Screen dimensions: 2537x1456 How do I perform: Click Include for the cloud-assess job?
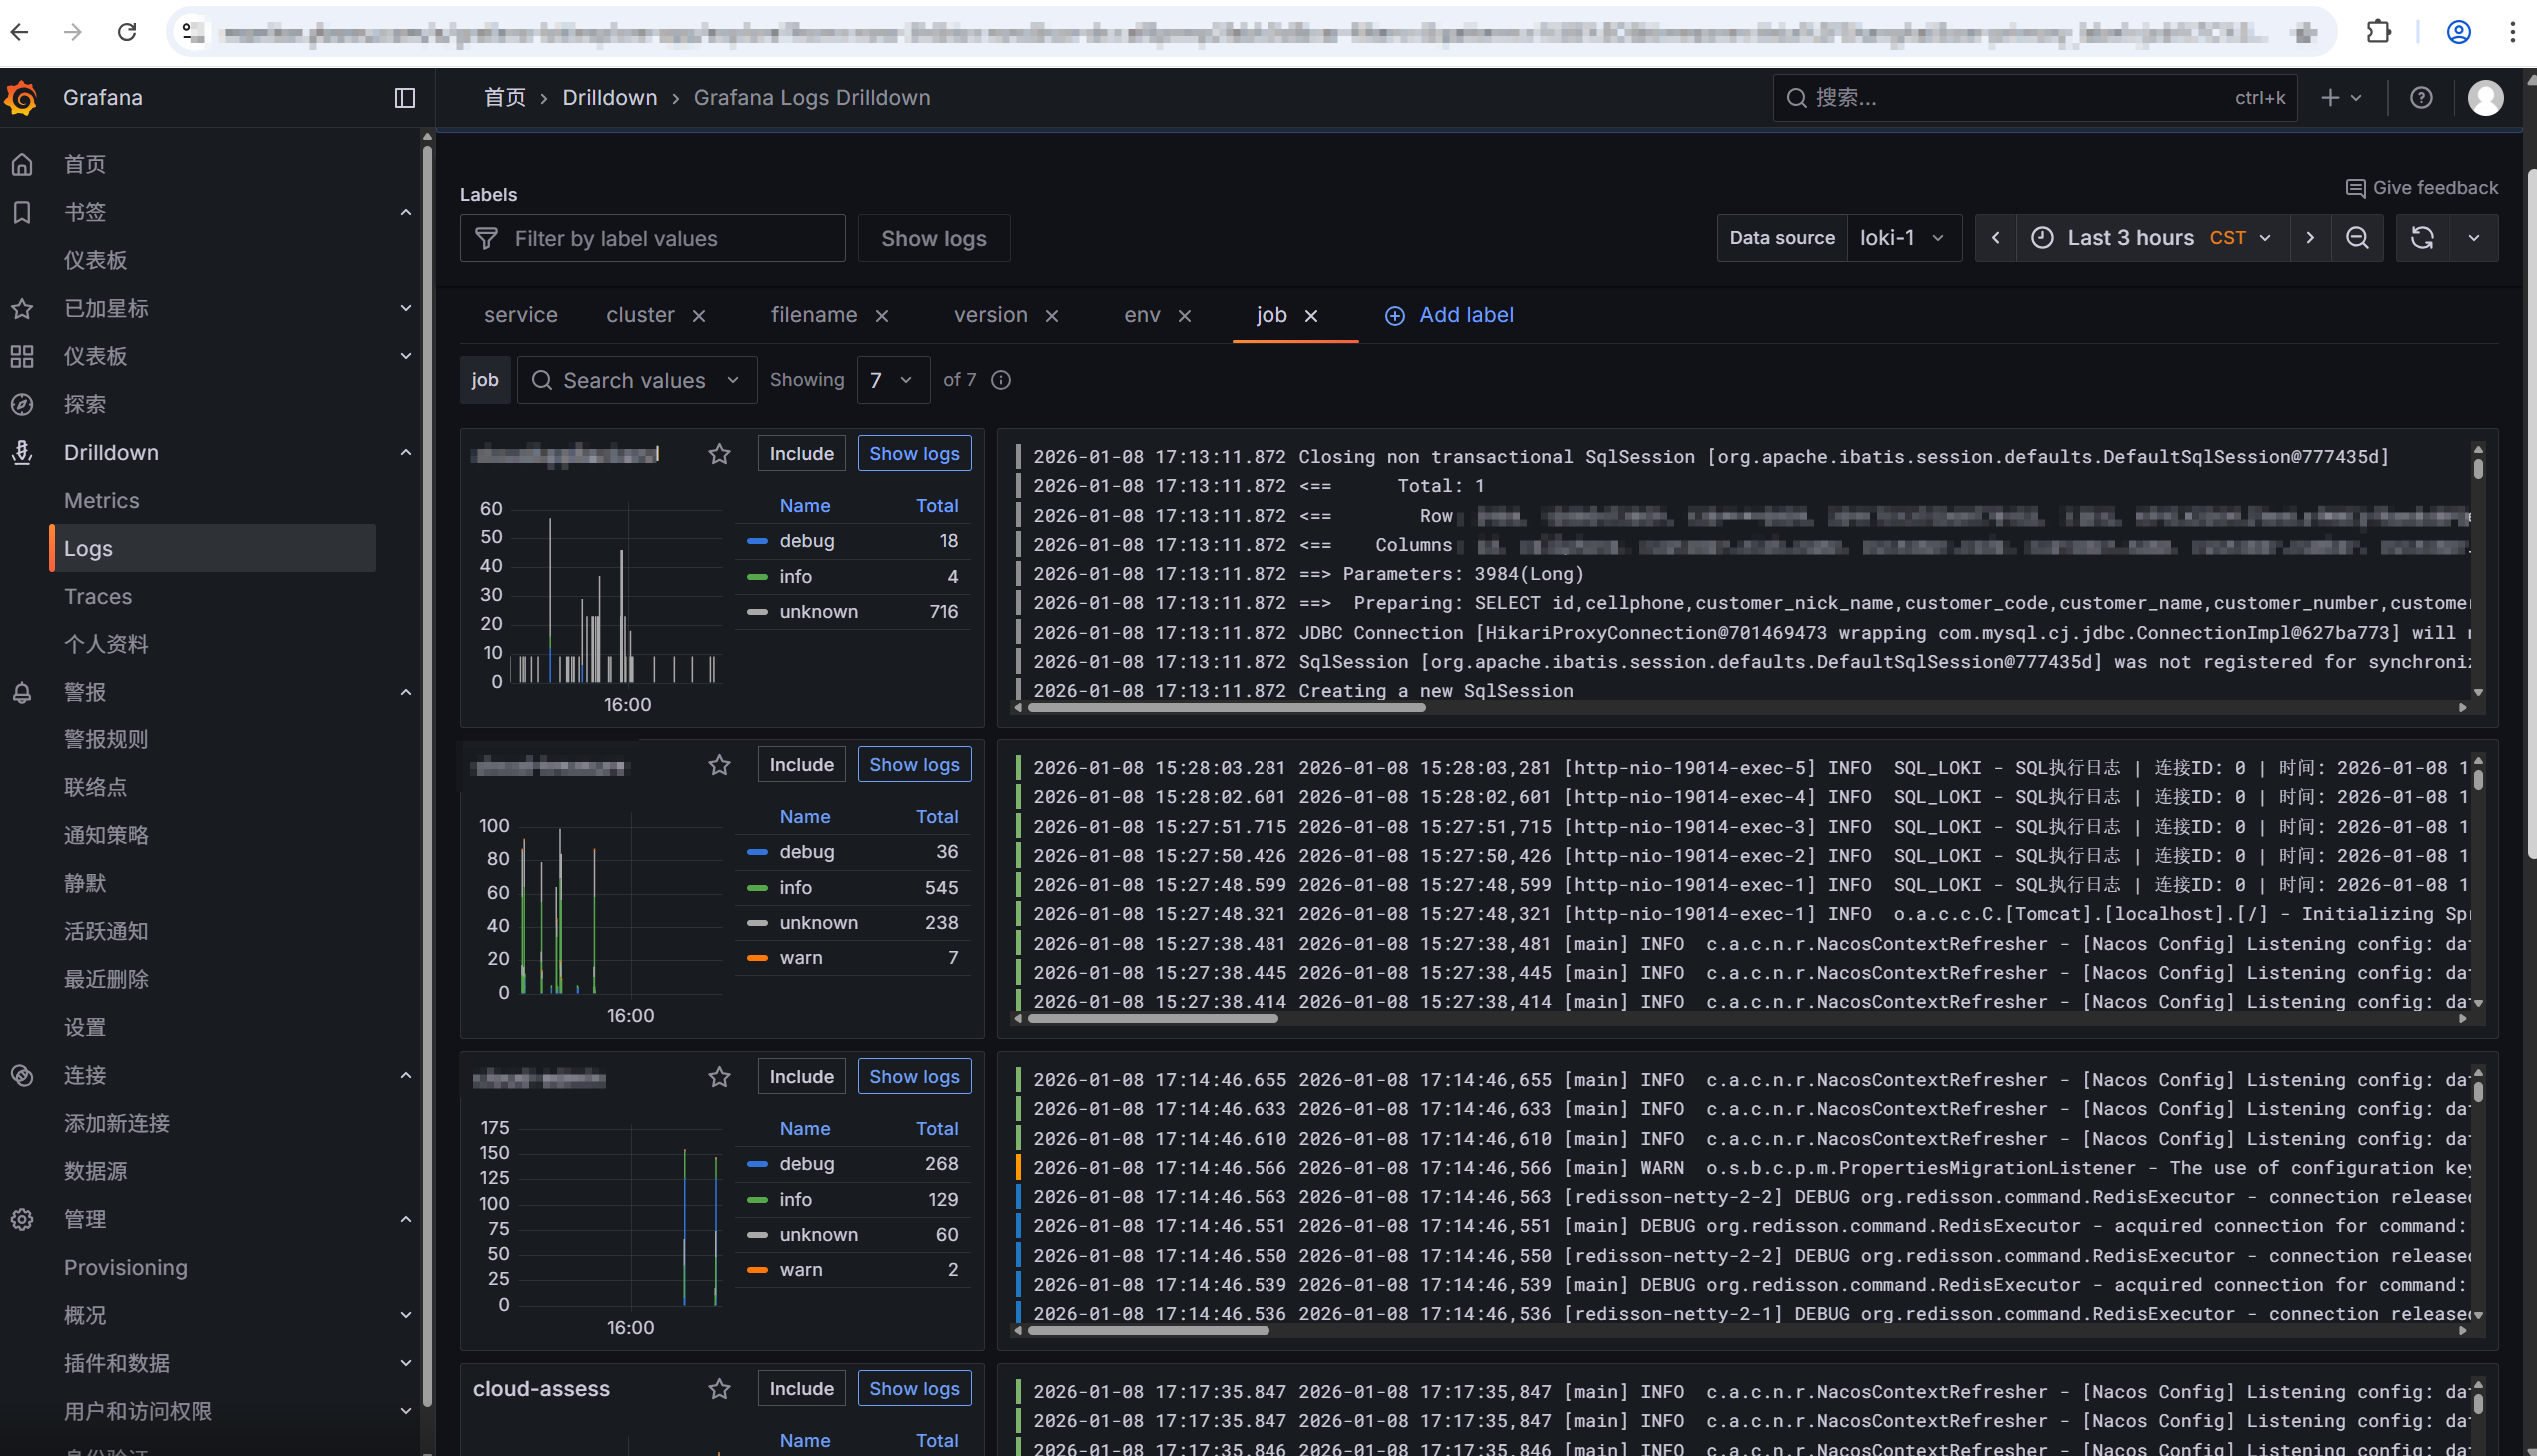pos(800,1389)
